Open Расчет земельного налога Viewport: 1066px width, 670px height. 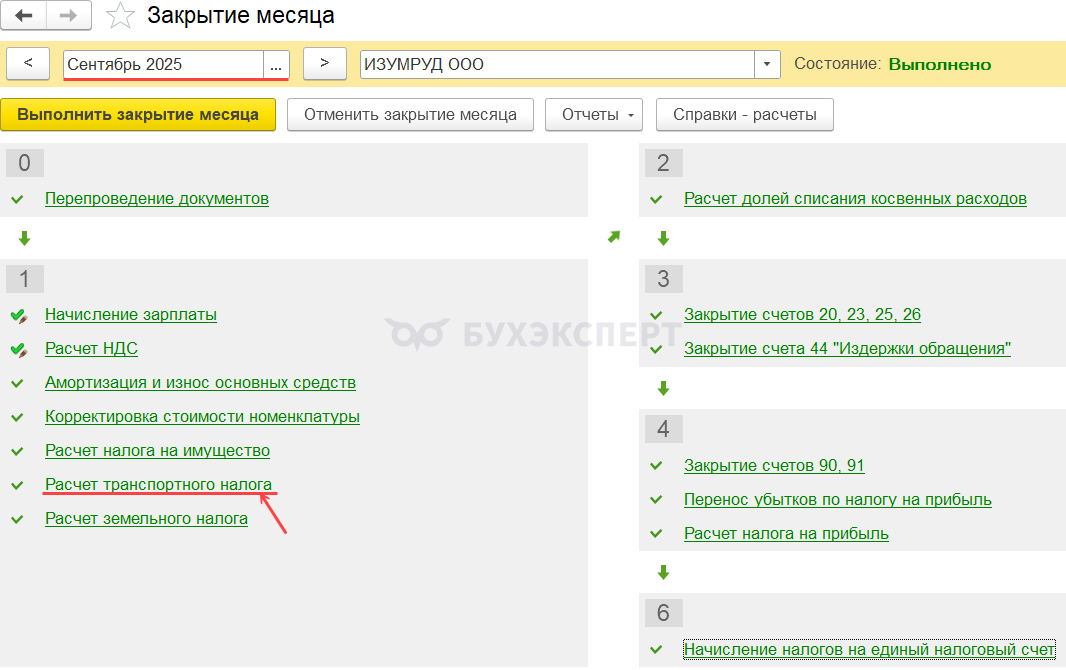(x=146, y=518)
